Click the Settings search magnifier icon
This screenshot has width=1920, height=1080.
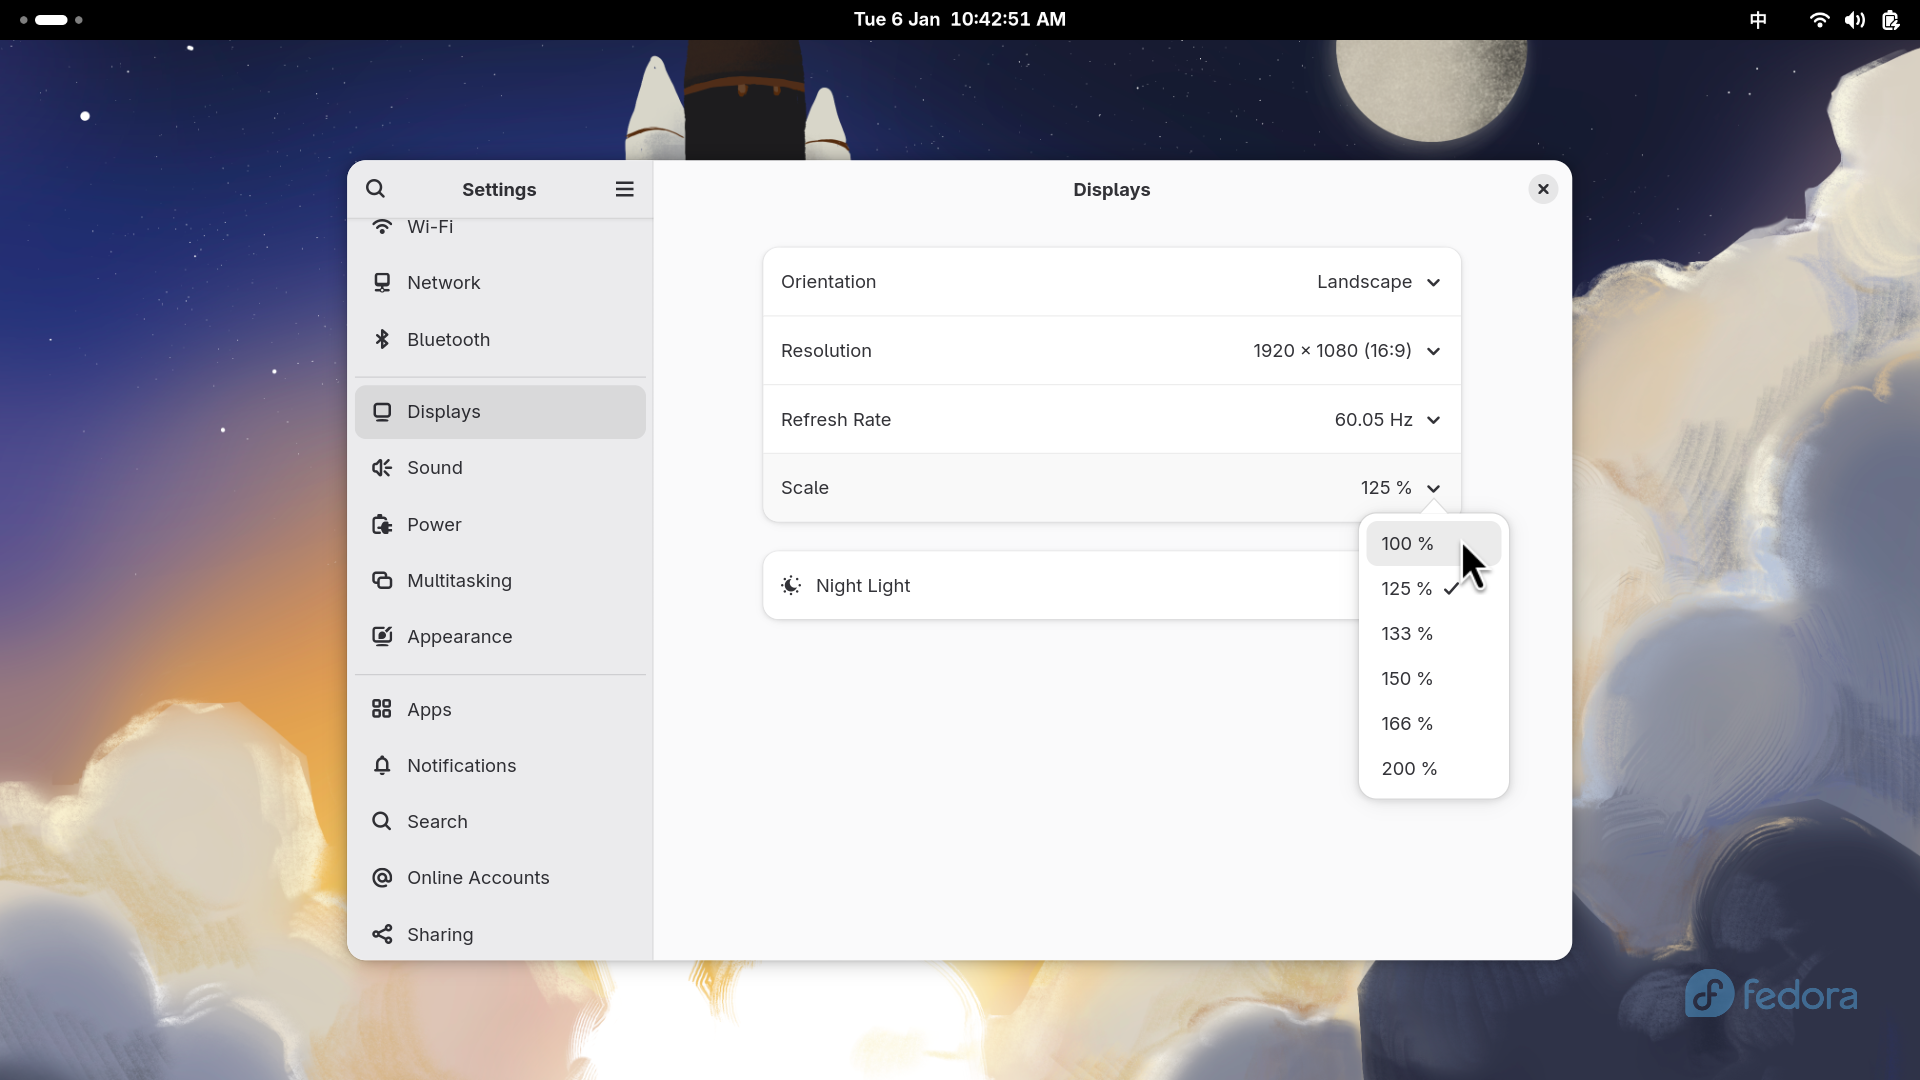(375, 189)
